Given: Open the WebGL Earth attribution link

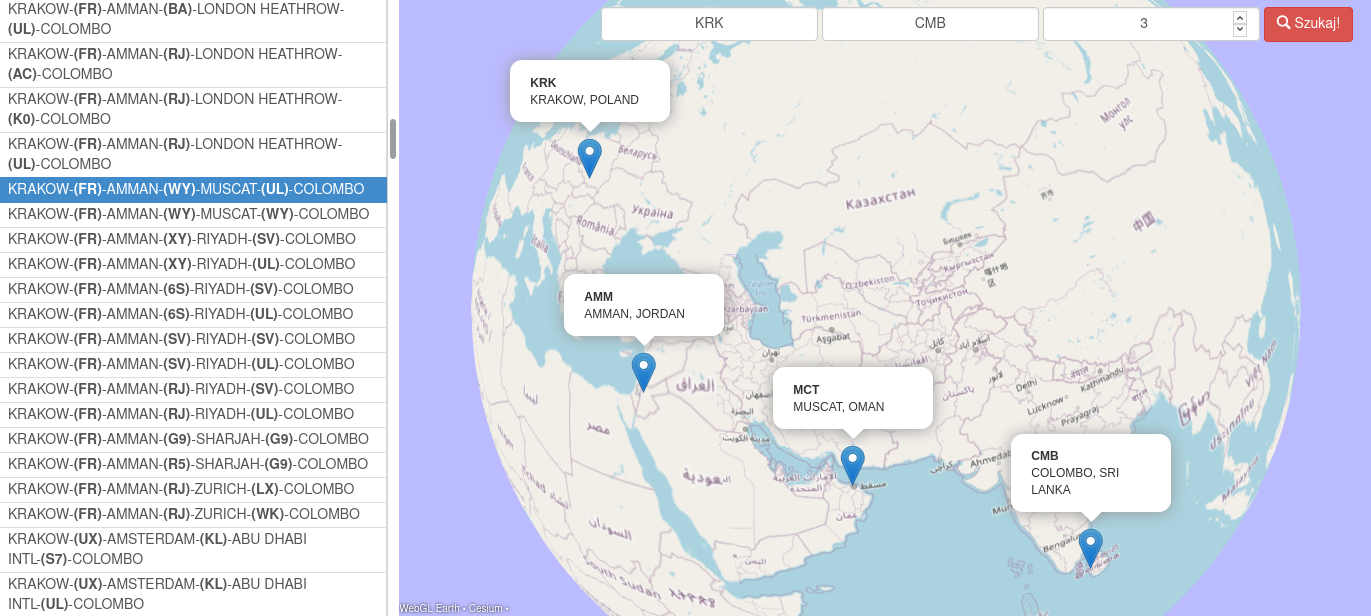Looking at the screenshot, I should (430, 608).
